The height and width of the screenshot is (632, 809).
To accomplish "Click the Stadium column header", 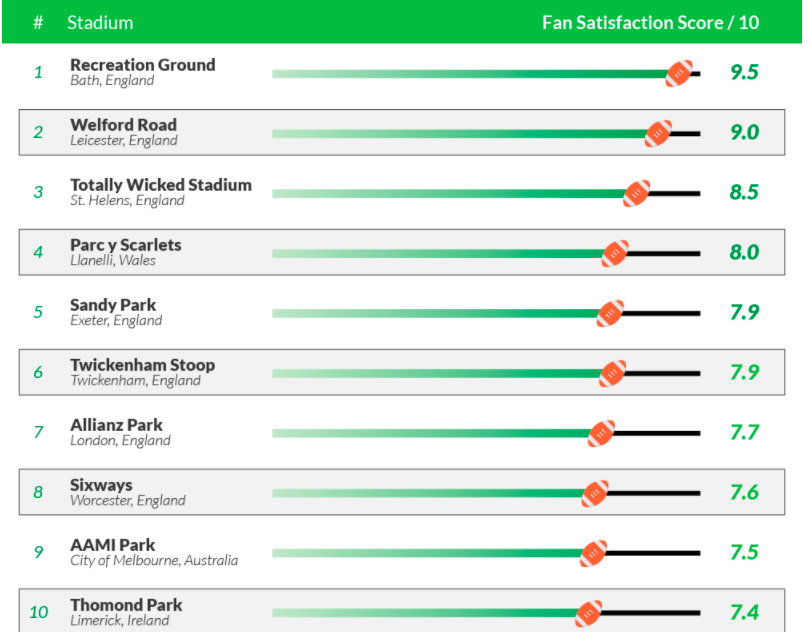I will pyautogui.click(x=100, y=23).
